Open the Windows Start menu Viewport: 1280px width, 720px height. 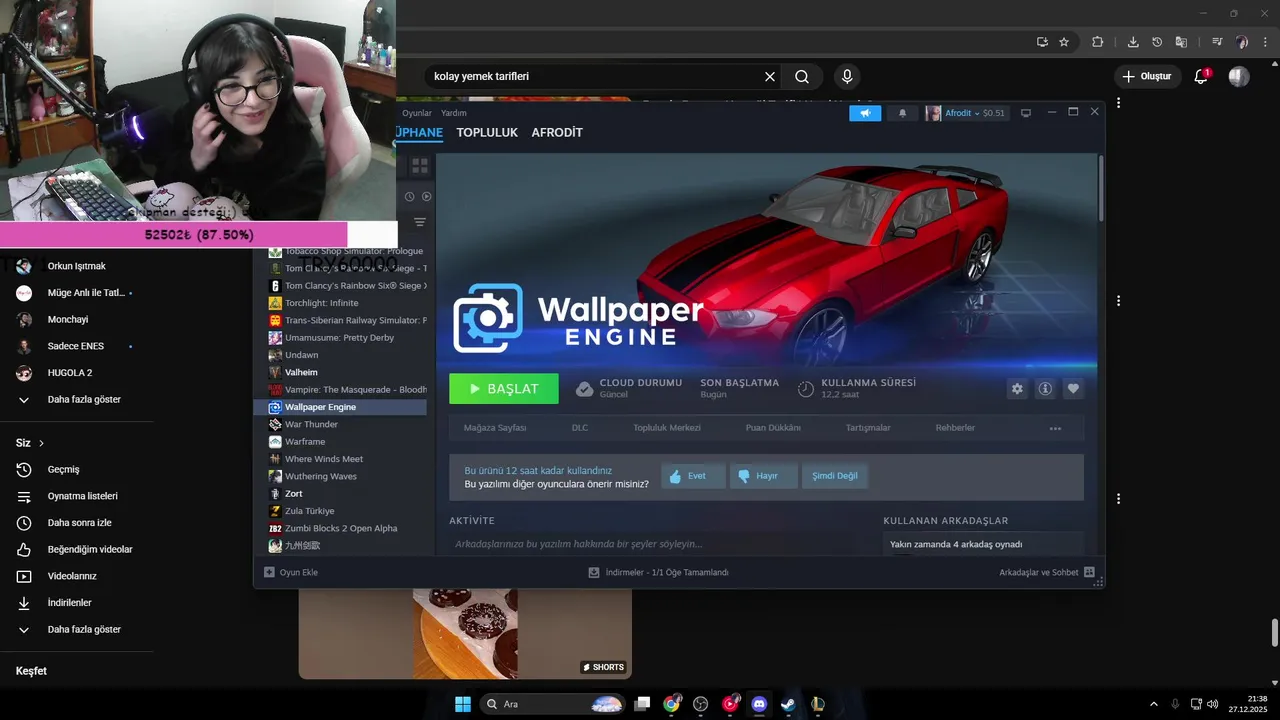pyautogui.click(x=463, y=704)
